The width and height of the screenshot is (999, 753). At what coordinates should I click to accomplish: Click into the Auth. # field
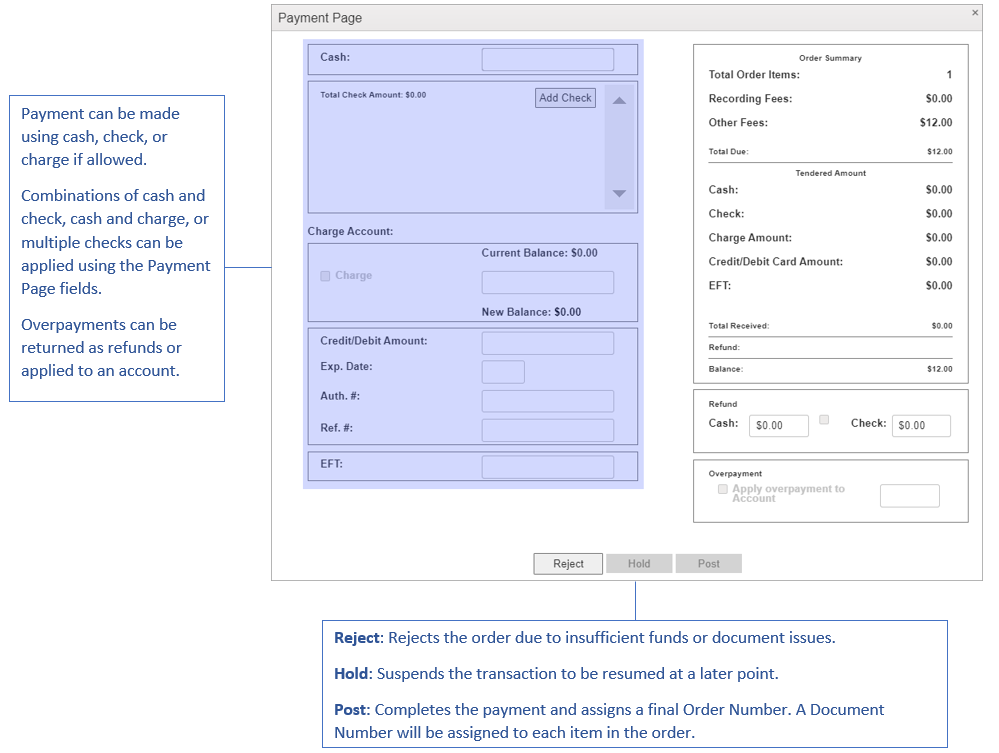[x=547, y=401]
